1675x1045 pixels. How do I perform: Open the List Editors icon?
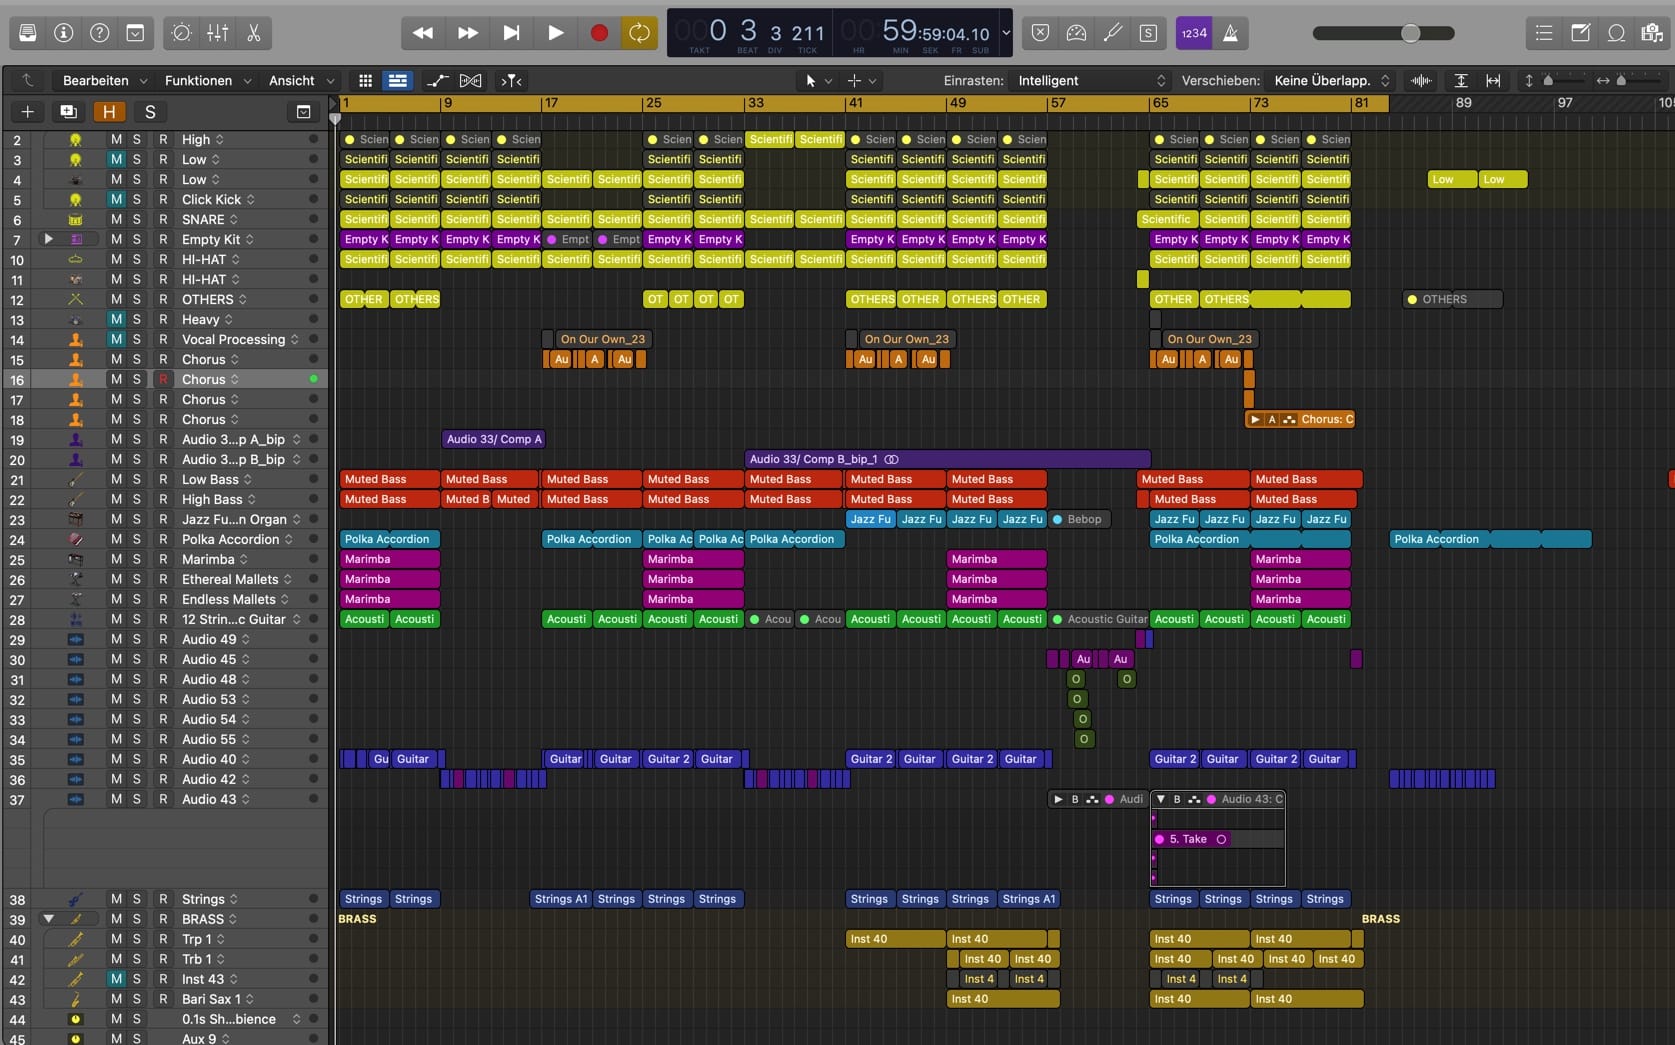point(1543,32)
